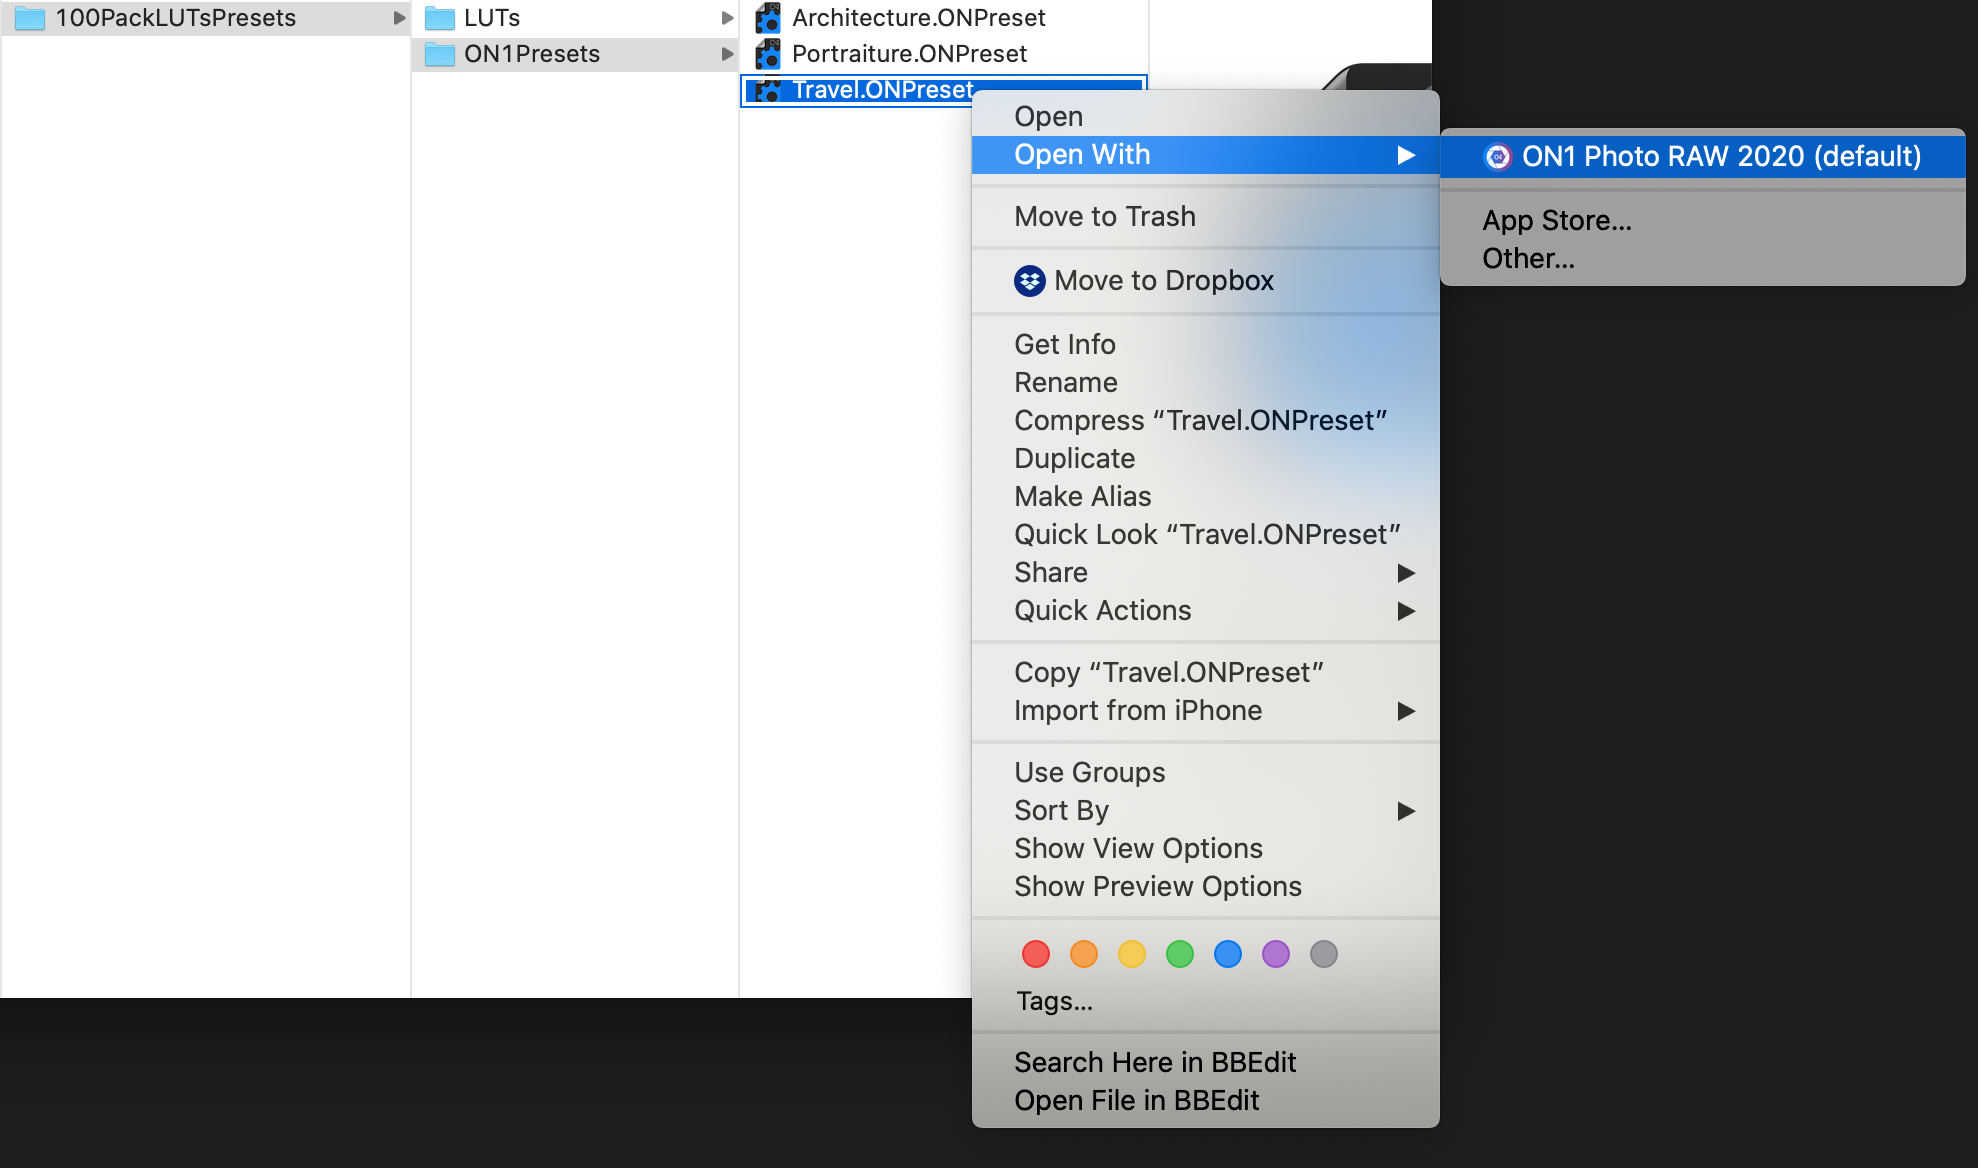Choose Open from the context menu
This screenshot has height=1168, width=1978.
tap(1206, 117)
